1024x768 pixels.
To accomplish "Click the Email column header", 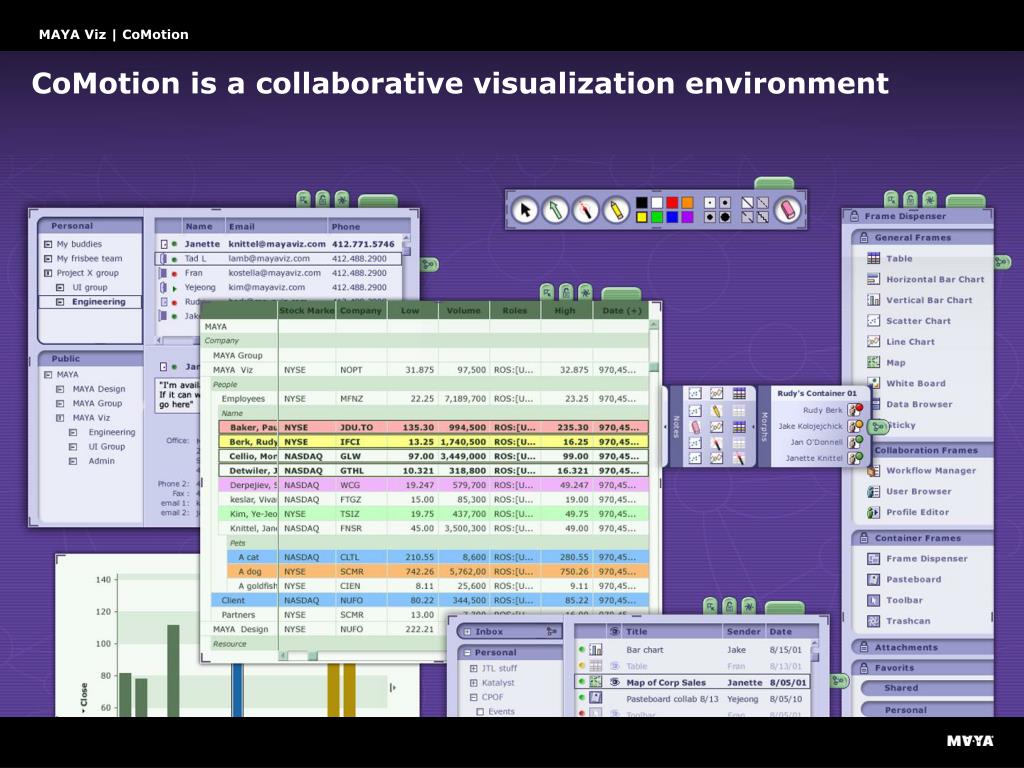I will pyautogui.click(x=275, y=227).
